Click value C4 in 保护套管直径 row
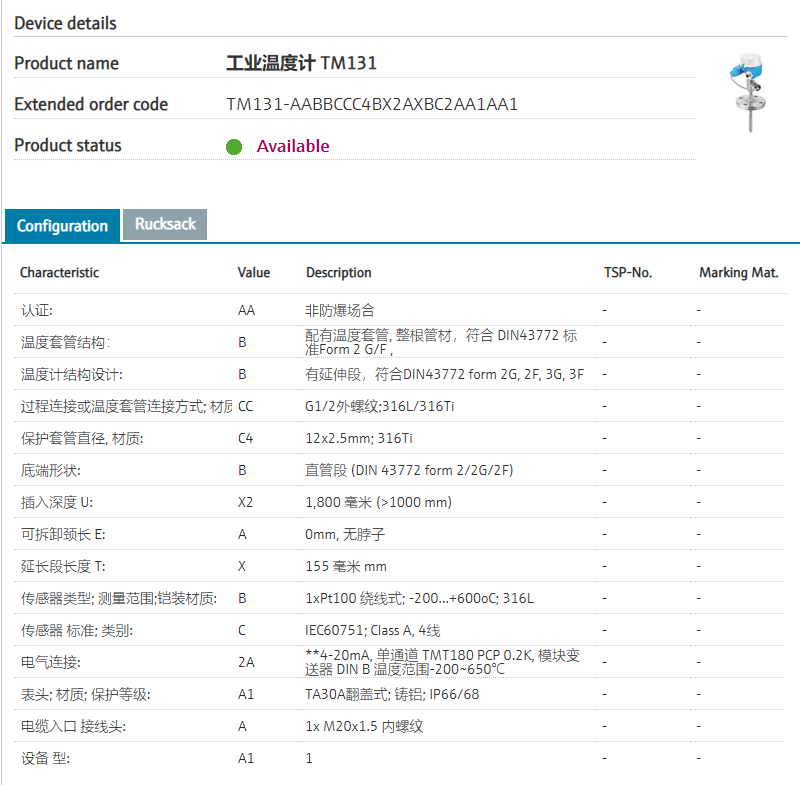The width and height of the screenshot is (800, 785). [x=246, y=438]
